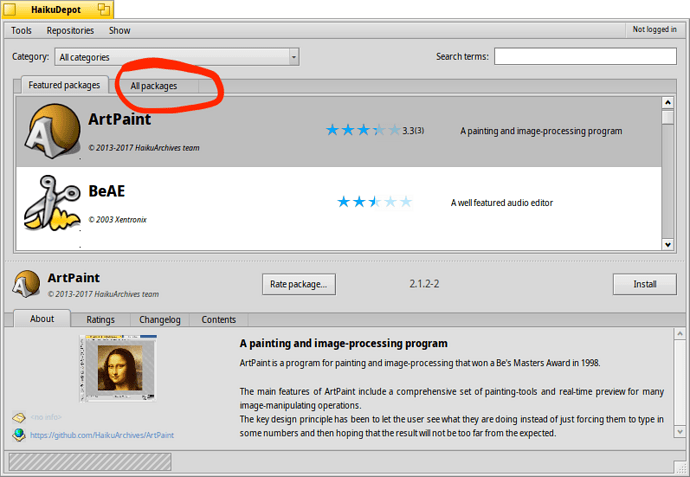690x477 pixels.
Task: Click the Not logged in menu
Action: pyautogui.click(x=654, y=29)
